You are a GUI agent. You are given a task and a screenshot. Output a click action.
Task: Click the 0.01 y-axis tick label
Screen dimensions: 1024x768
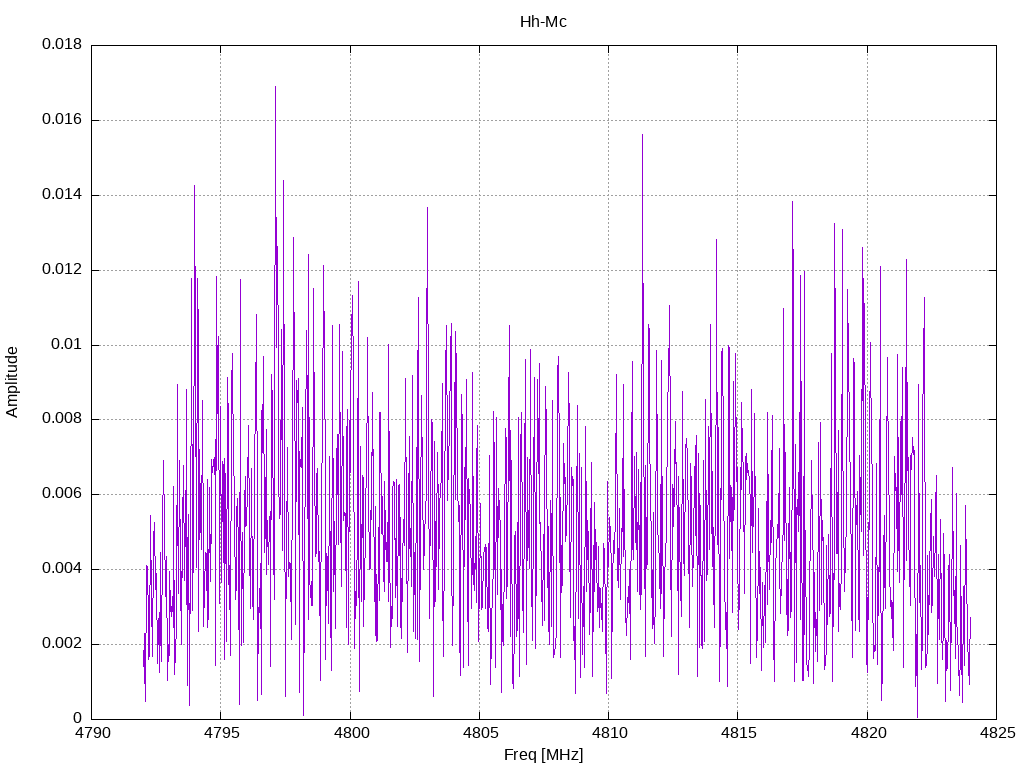pos(67,344)
